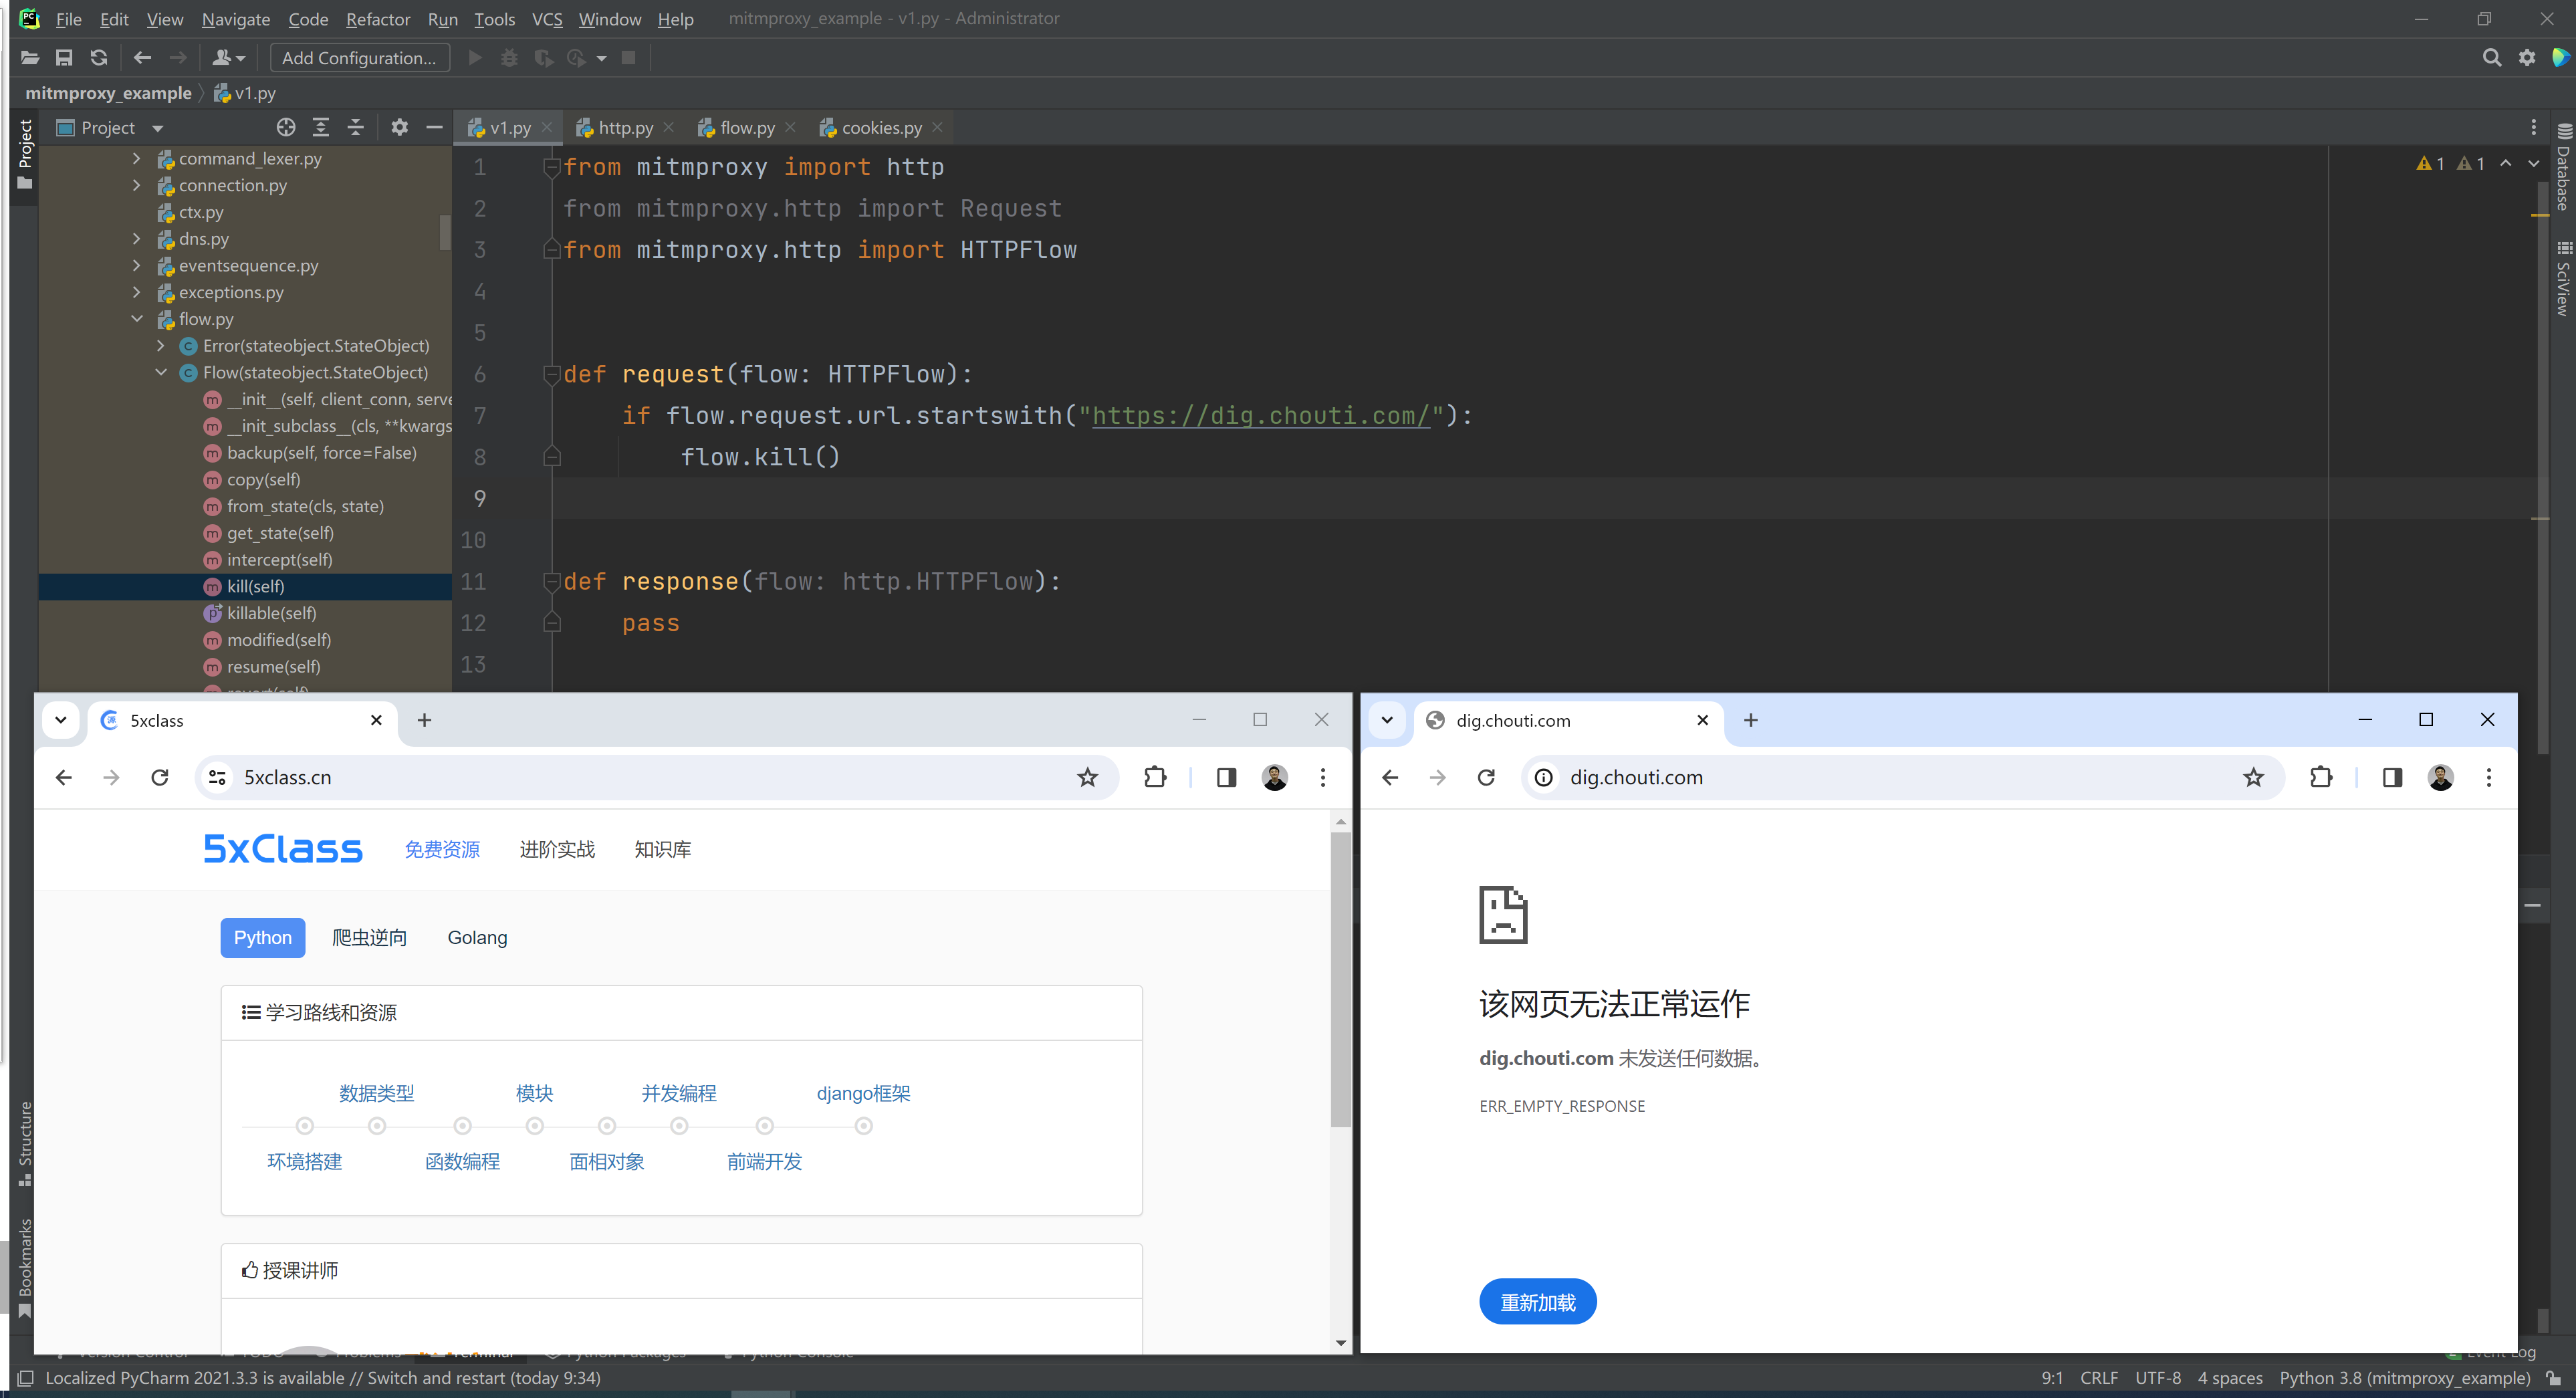Open the Navigate menu
2576x1398 pixels.
tap(236, 19)
